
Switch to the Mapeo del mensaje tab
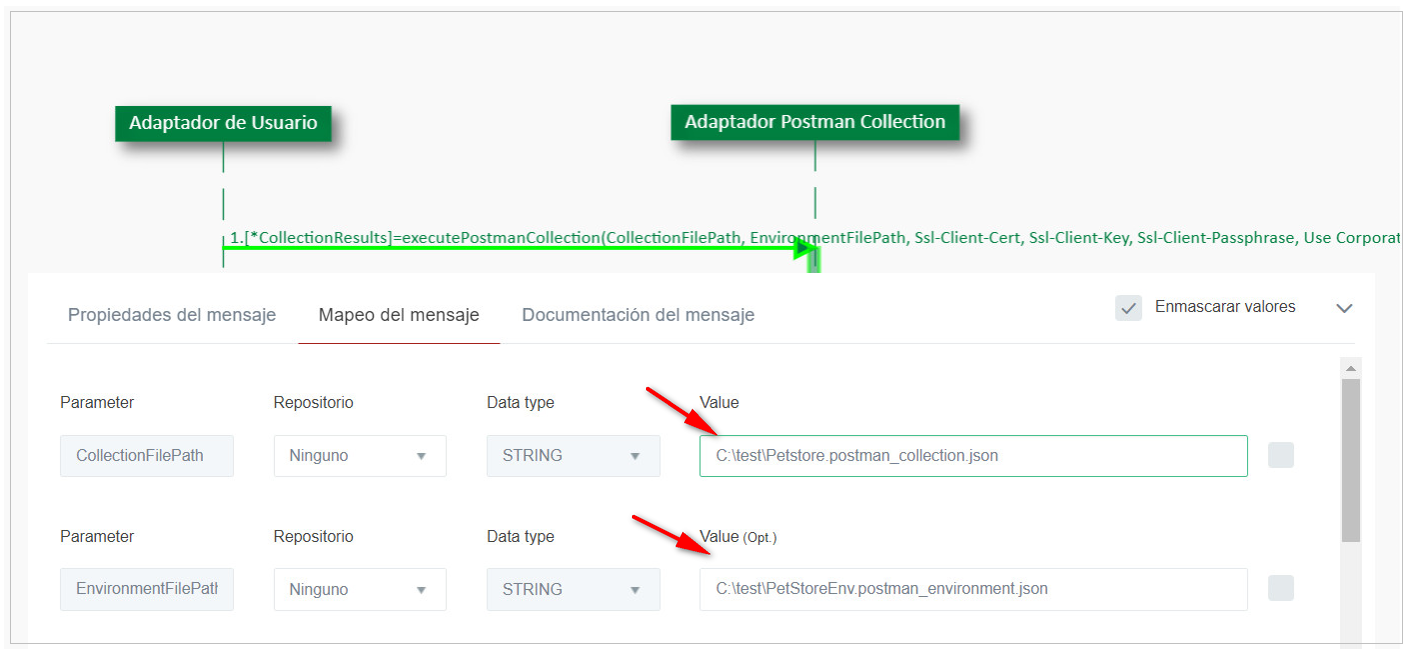click(399, 315)
